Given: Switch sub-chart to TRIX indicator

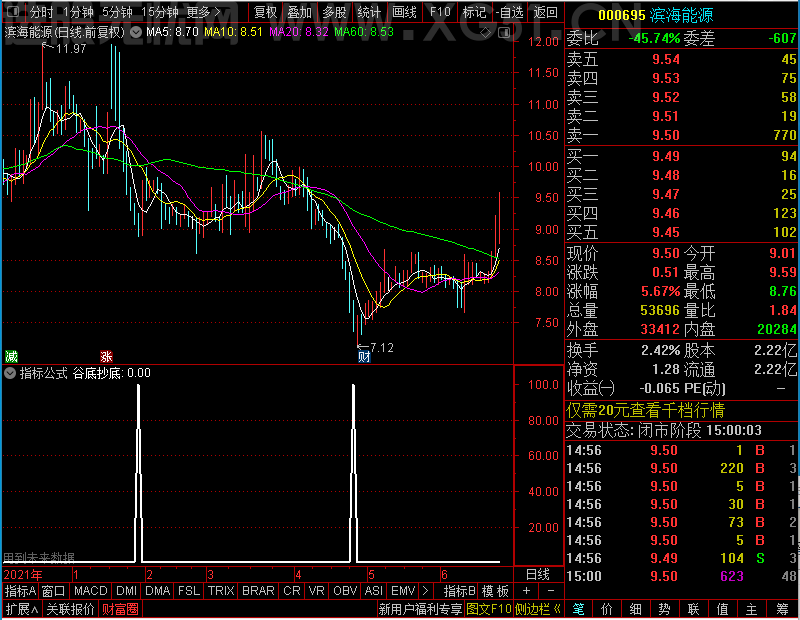Looking at the screenshot, I should pyautogui.click(x=221, y=591).
